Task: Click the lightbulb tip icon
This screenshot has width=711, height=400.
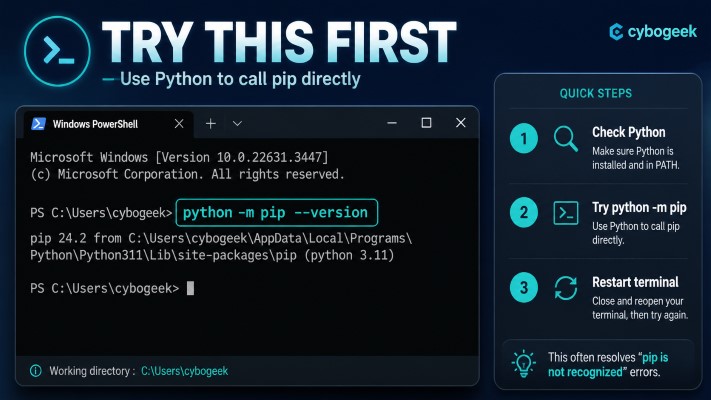Action: (524, 364)
